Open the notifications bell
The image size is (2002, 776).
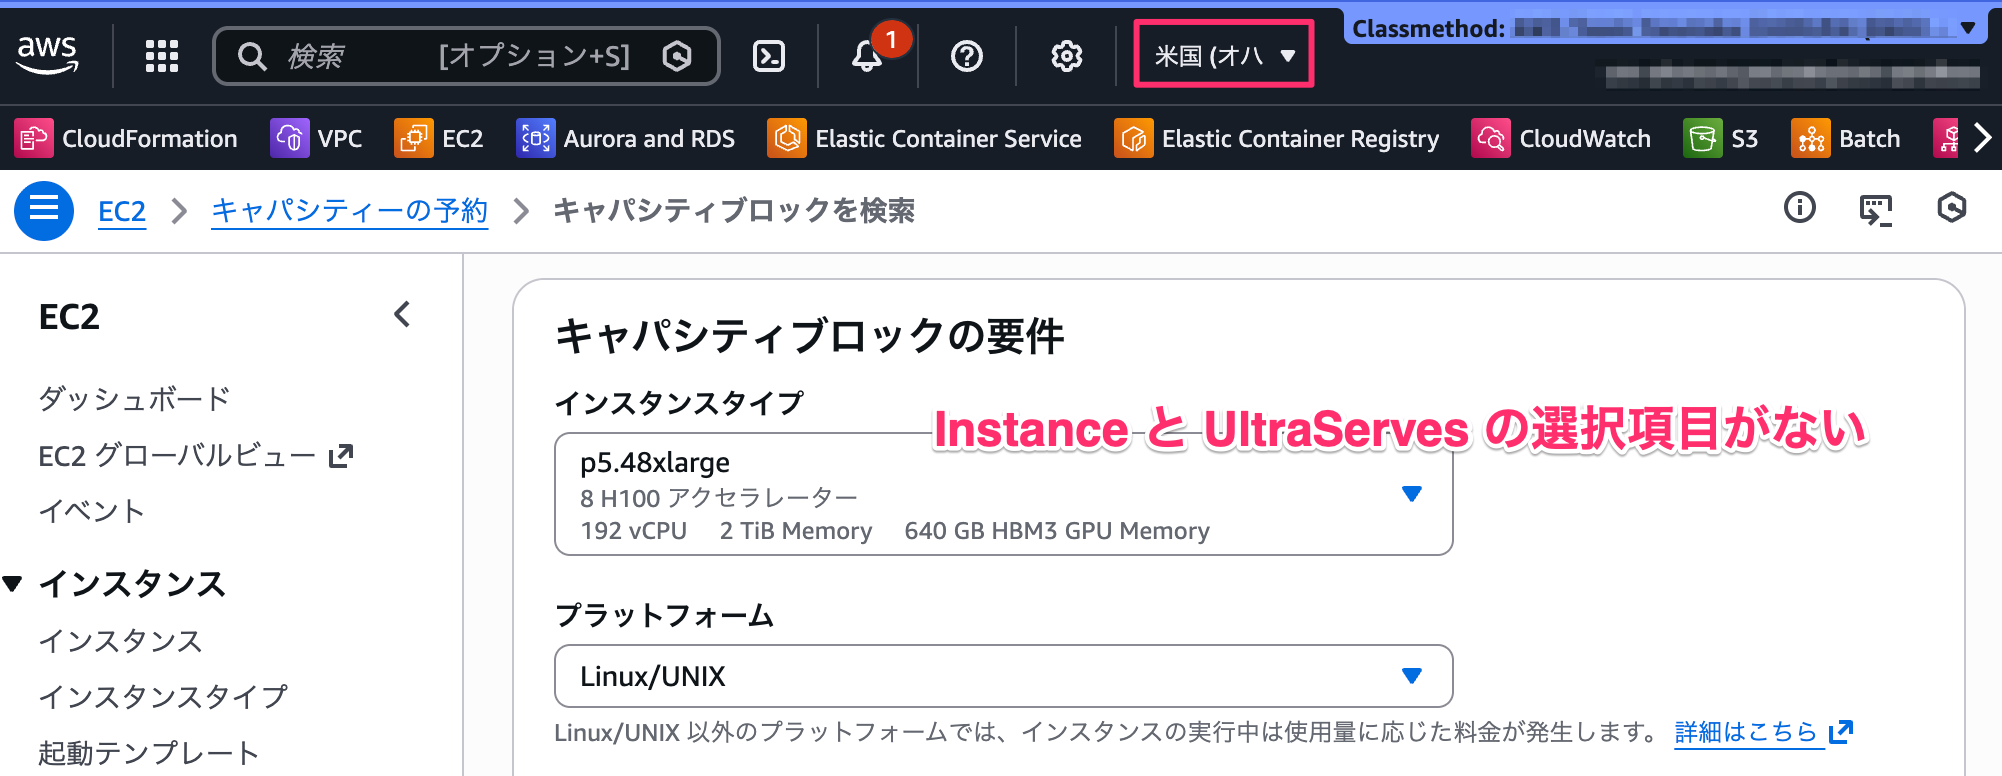[867, 56]
